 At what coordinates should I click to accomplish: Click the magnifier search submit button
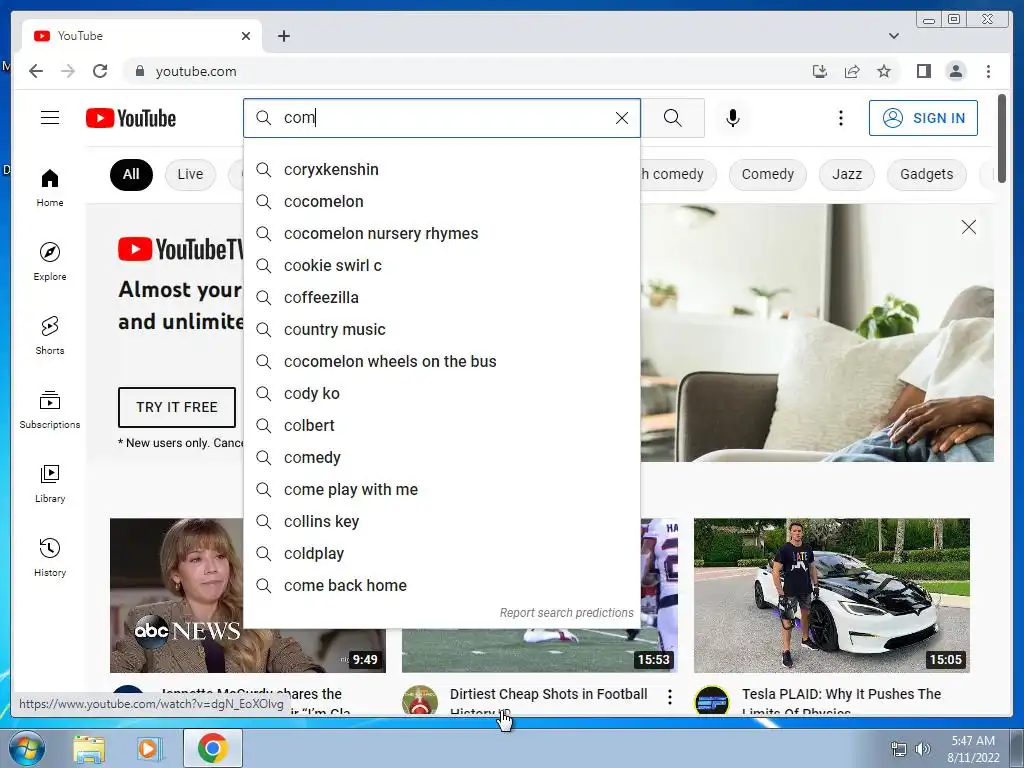point(673,118)
